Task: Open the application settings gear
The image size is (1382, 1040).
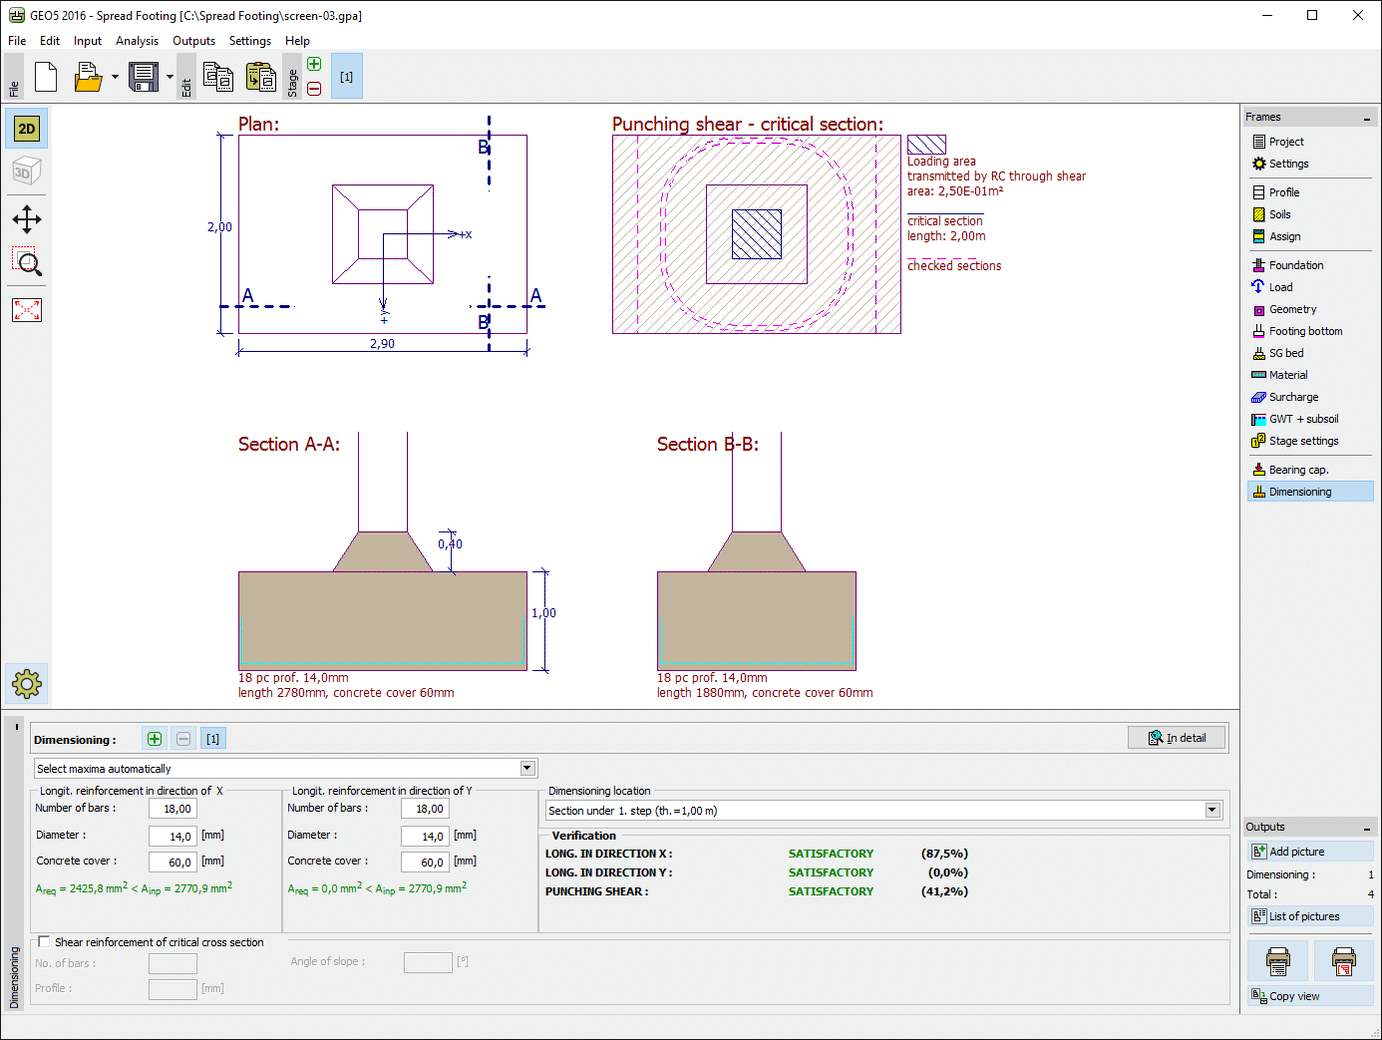Action: click(26, 684)
